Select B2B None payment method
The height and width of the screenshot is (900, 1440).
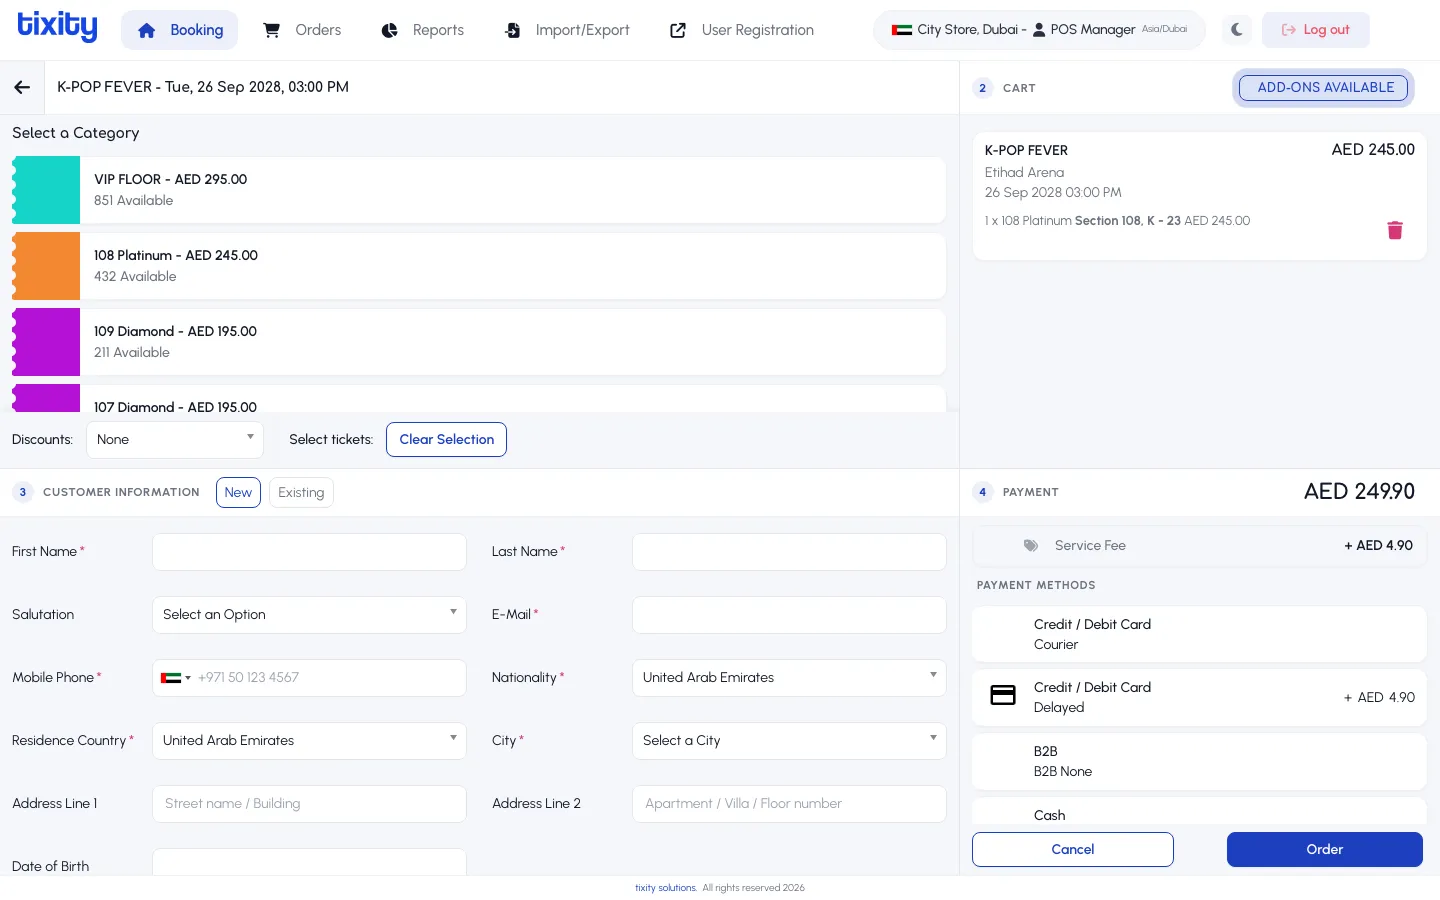tap(1199, 761)
